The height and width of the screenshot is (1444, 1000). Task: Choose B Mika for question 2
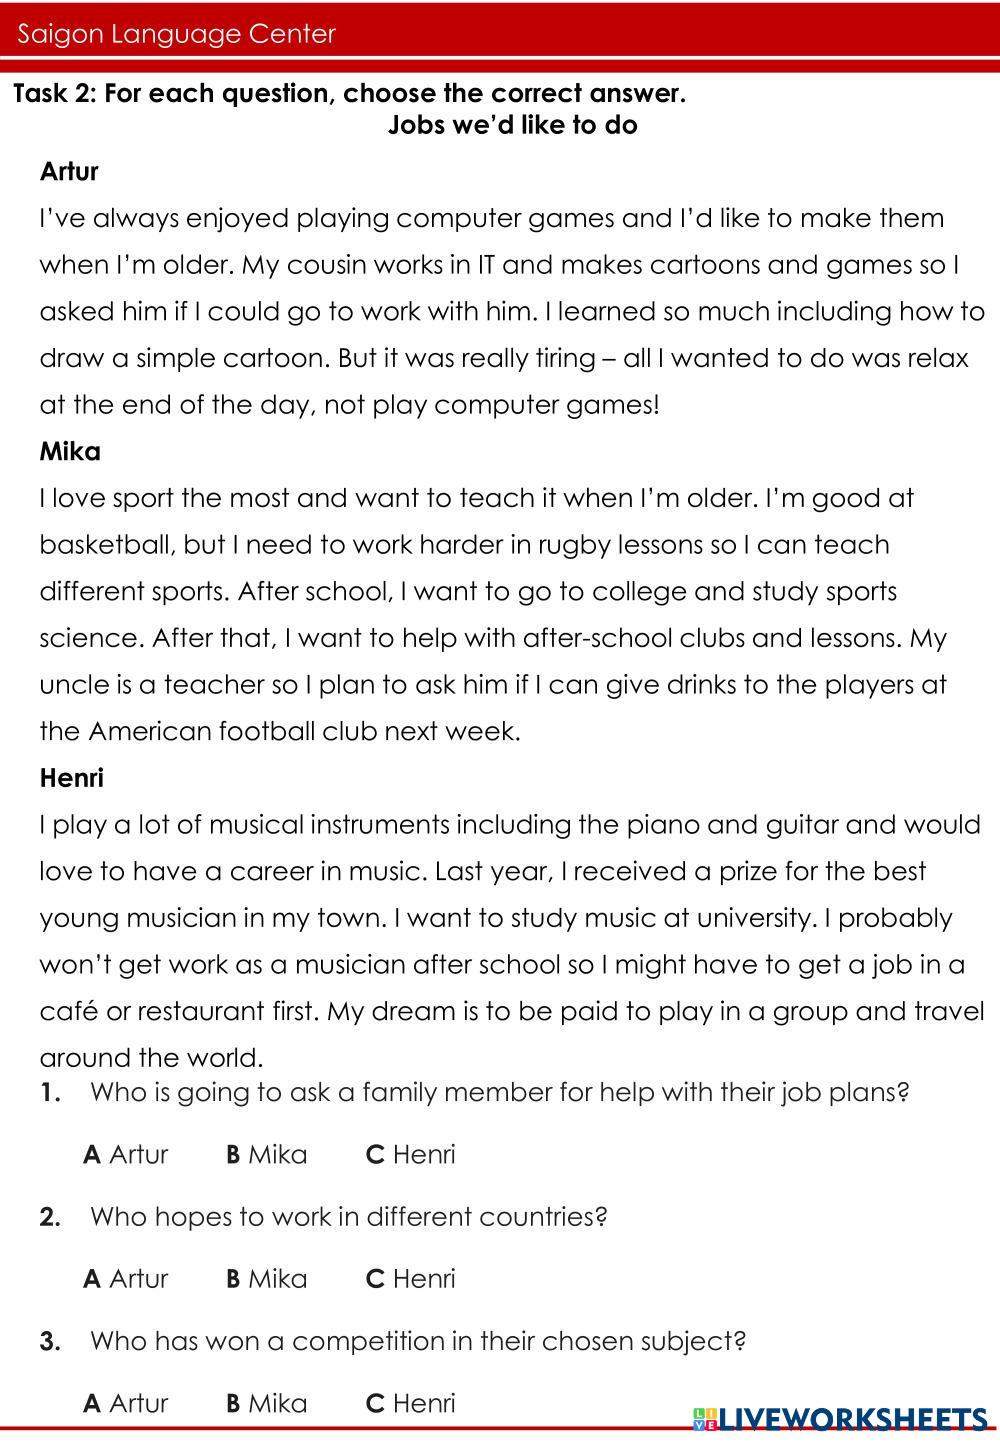(x=267, y=1278)
